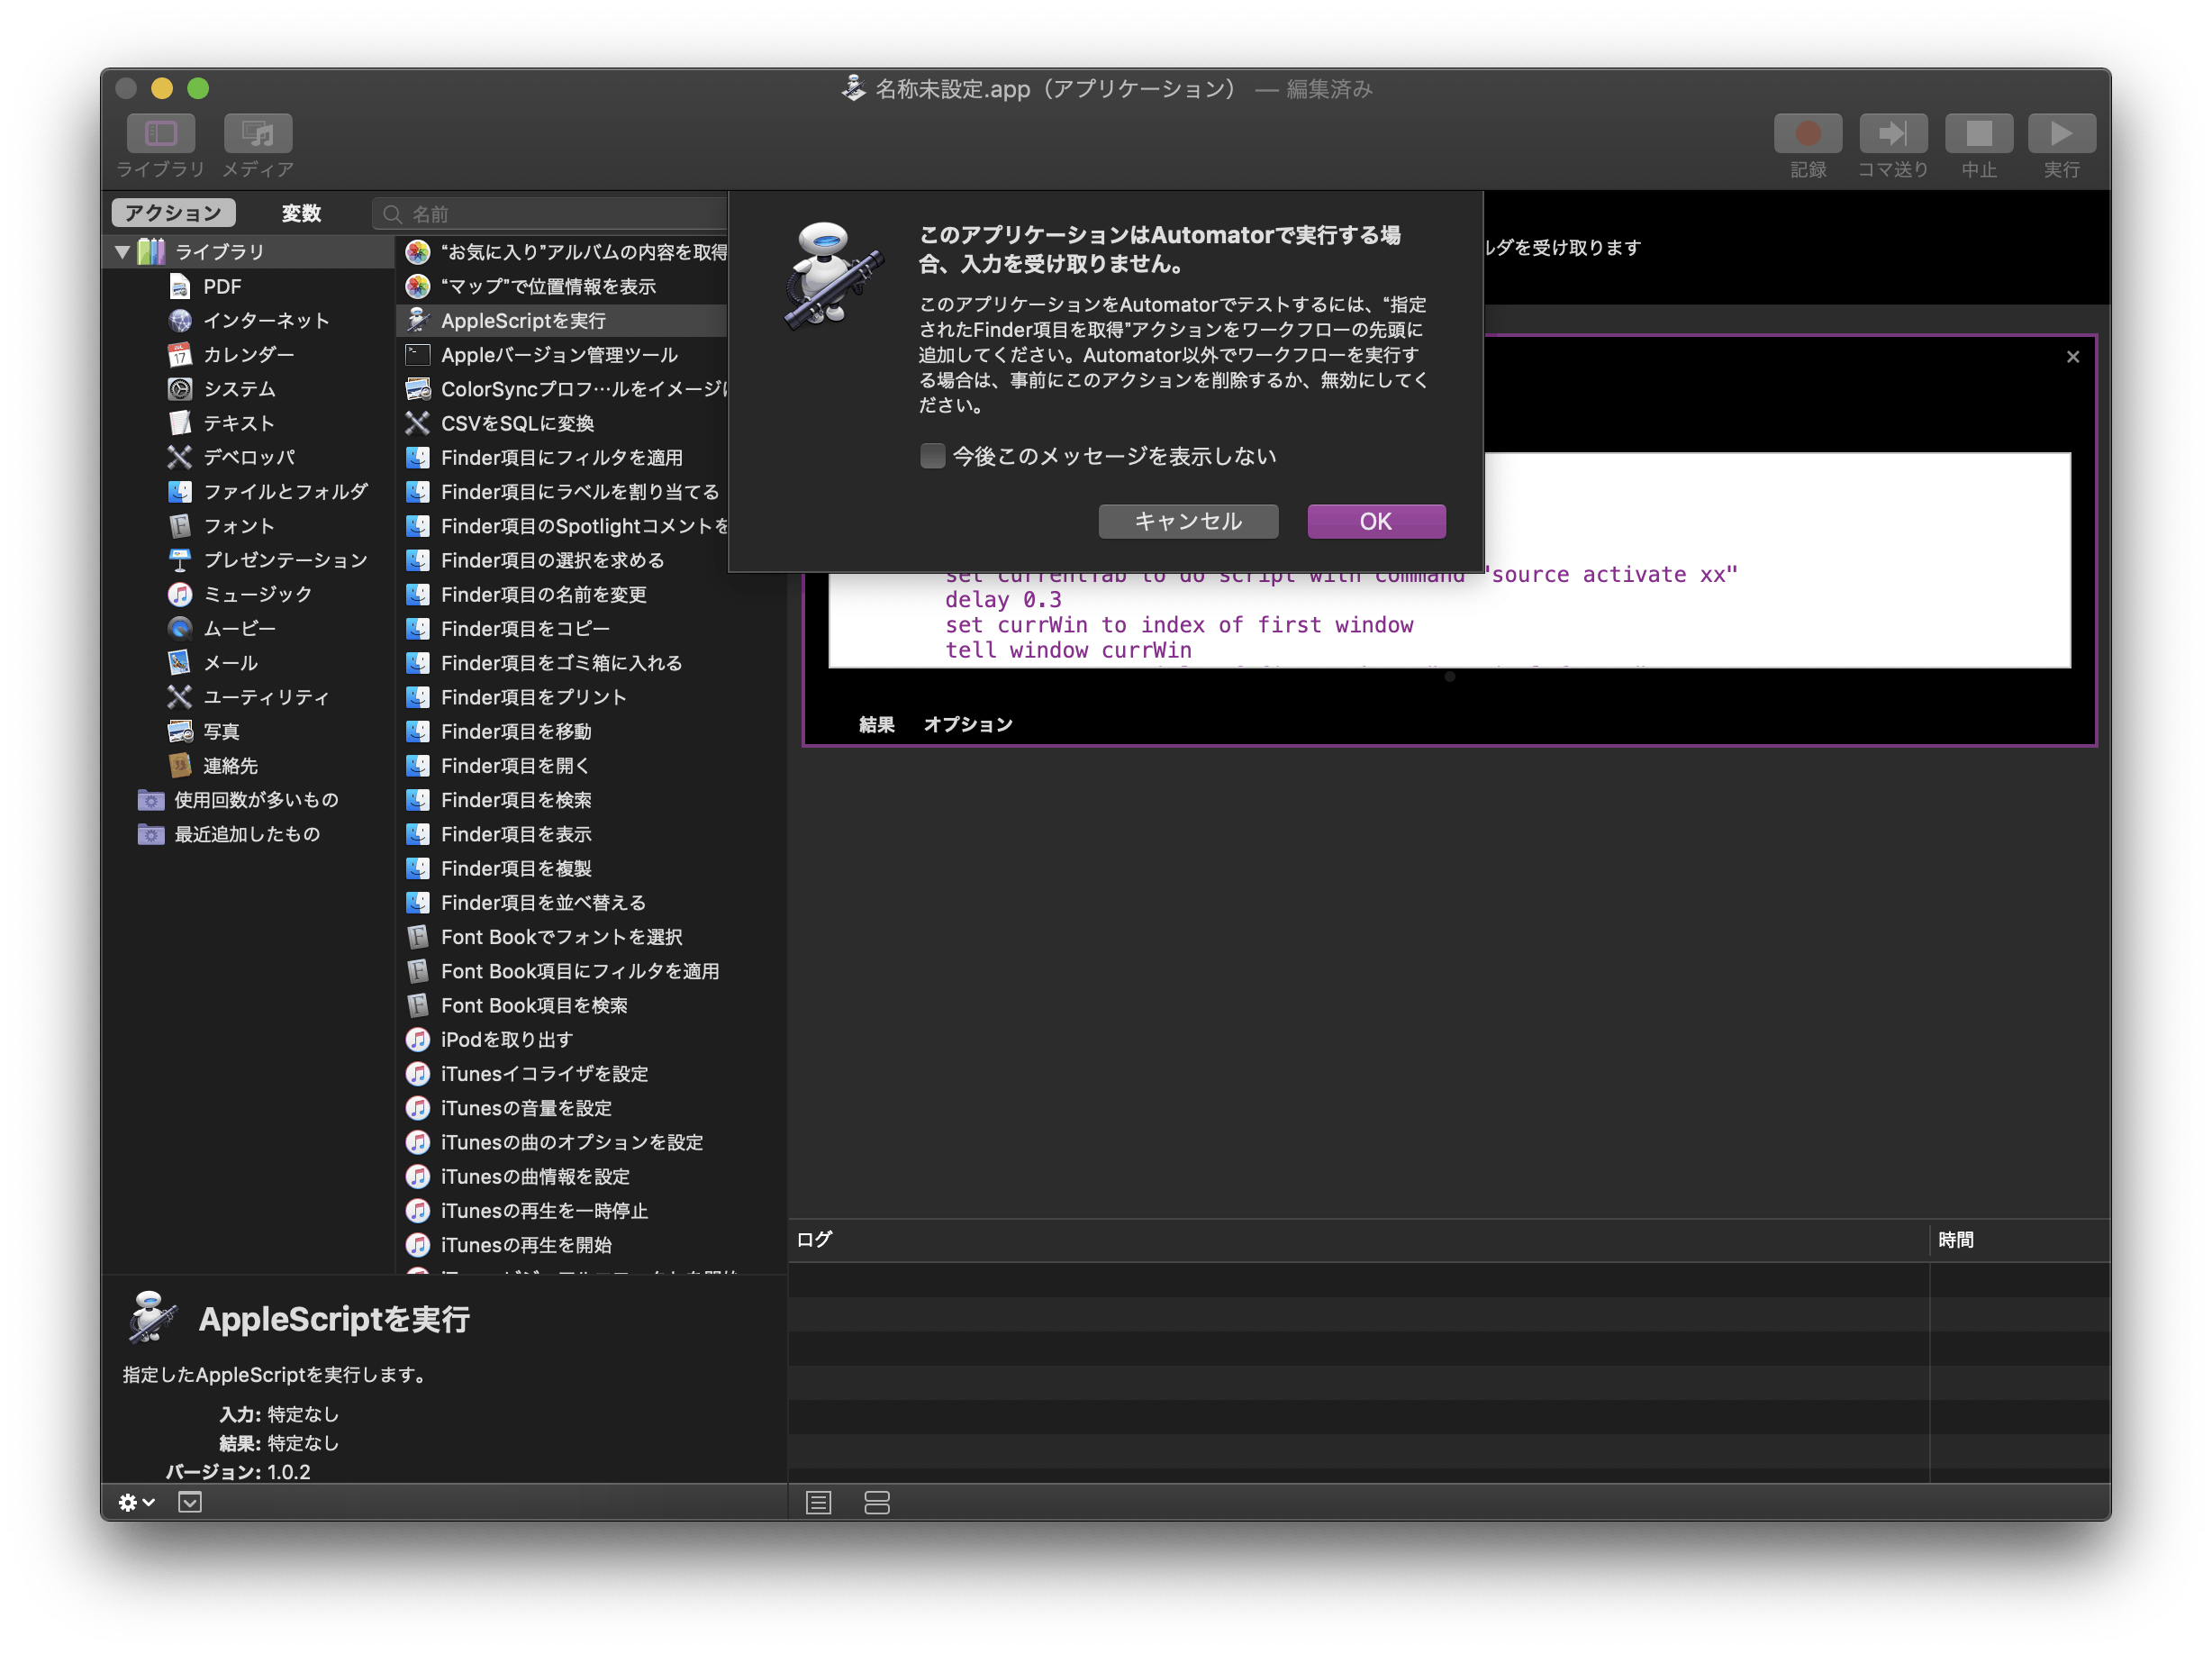Show the variables view icon in bottom bar
Image resolution: width=2212 pixels, height=1654 pixels.
(877, 1502)
